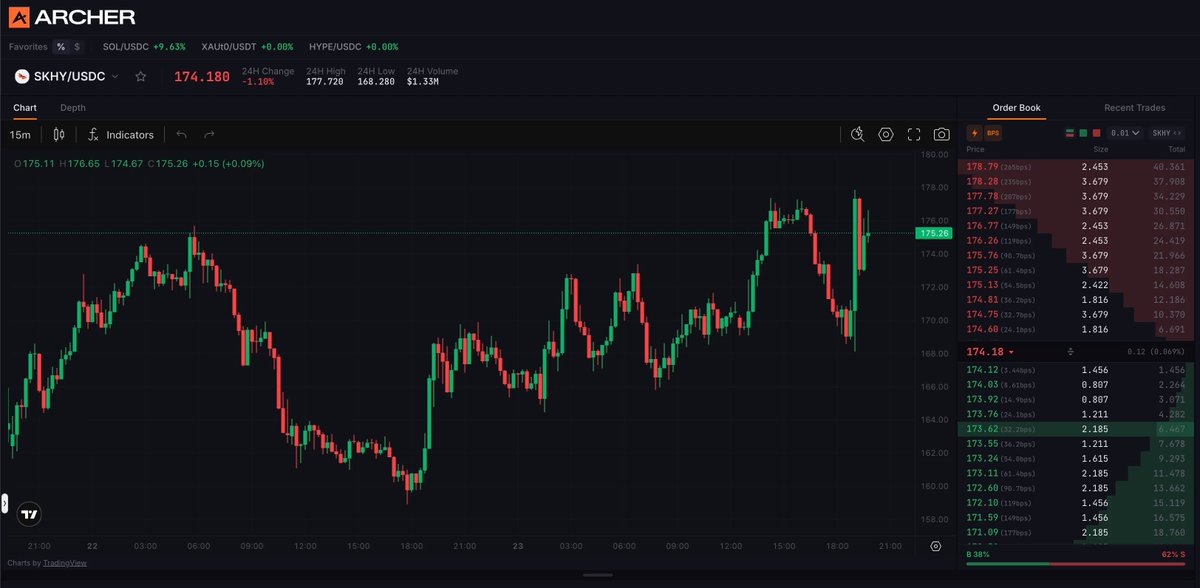Screen dimensions: 1200x588
Task: Open the 0.01 price grouping dropdown
Action: pyautogui.click(x=1125, y=132)
